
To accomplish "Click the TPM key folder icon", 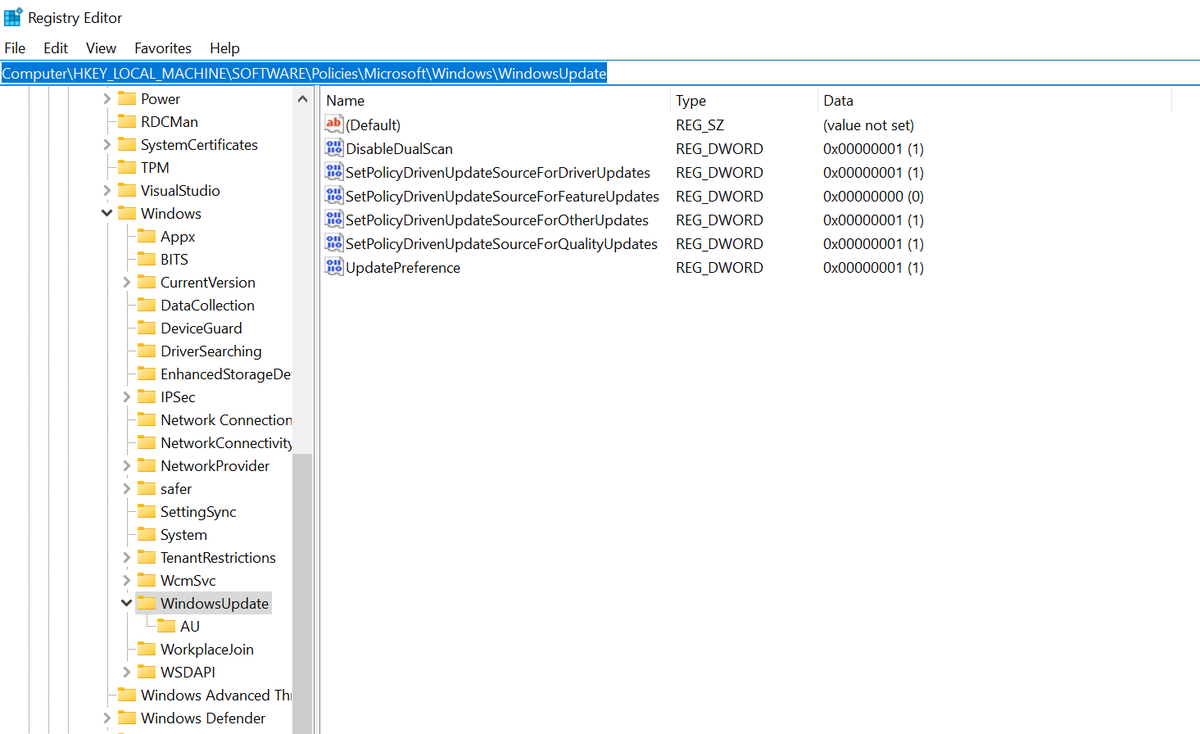I will coord(126,168).
